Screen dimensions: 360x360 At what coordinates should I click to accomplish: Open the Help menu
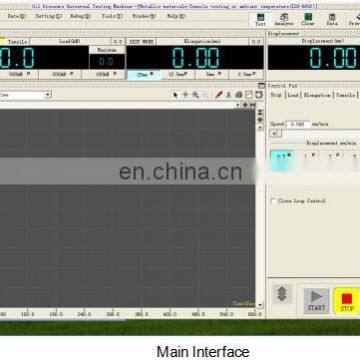point(176,16)
